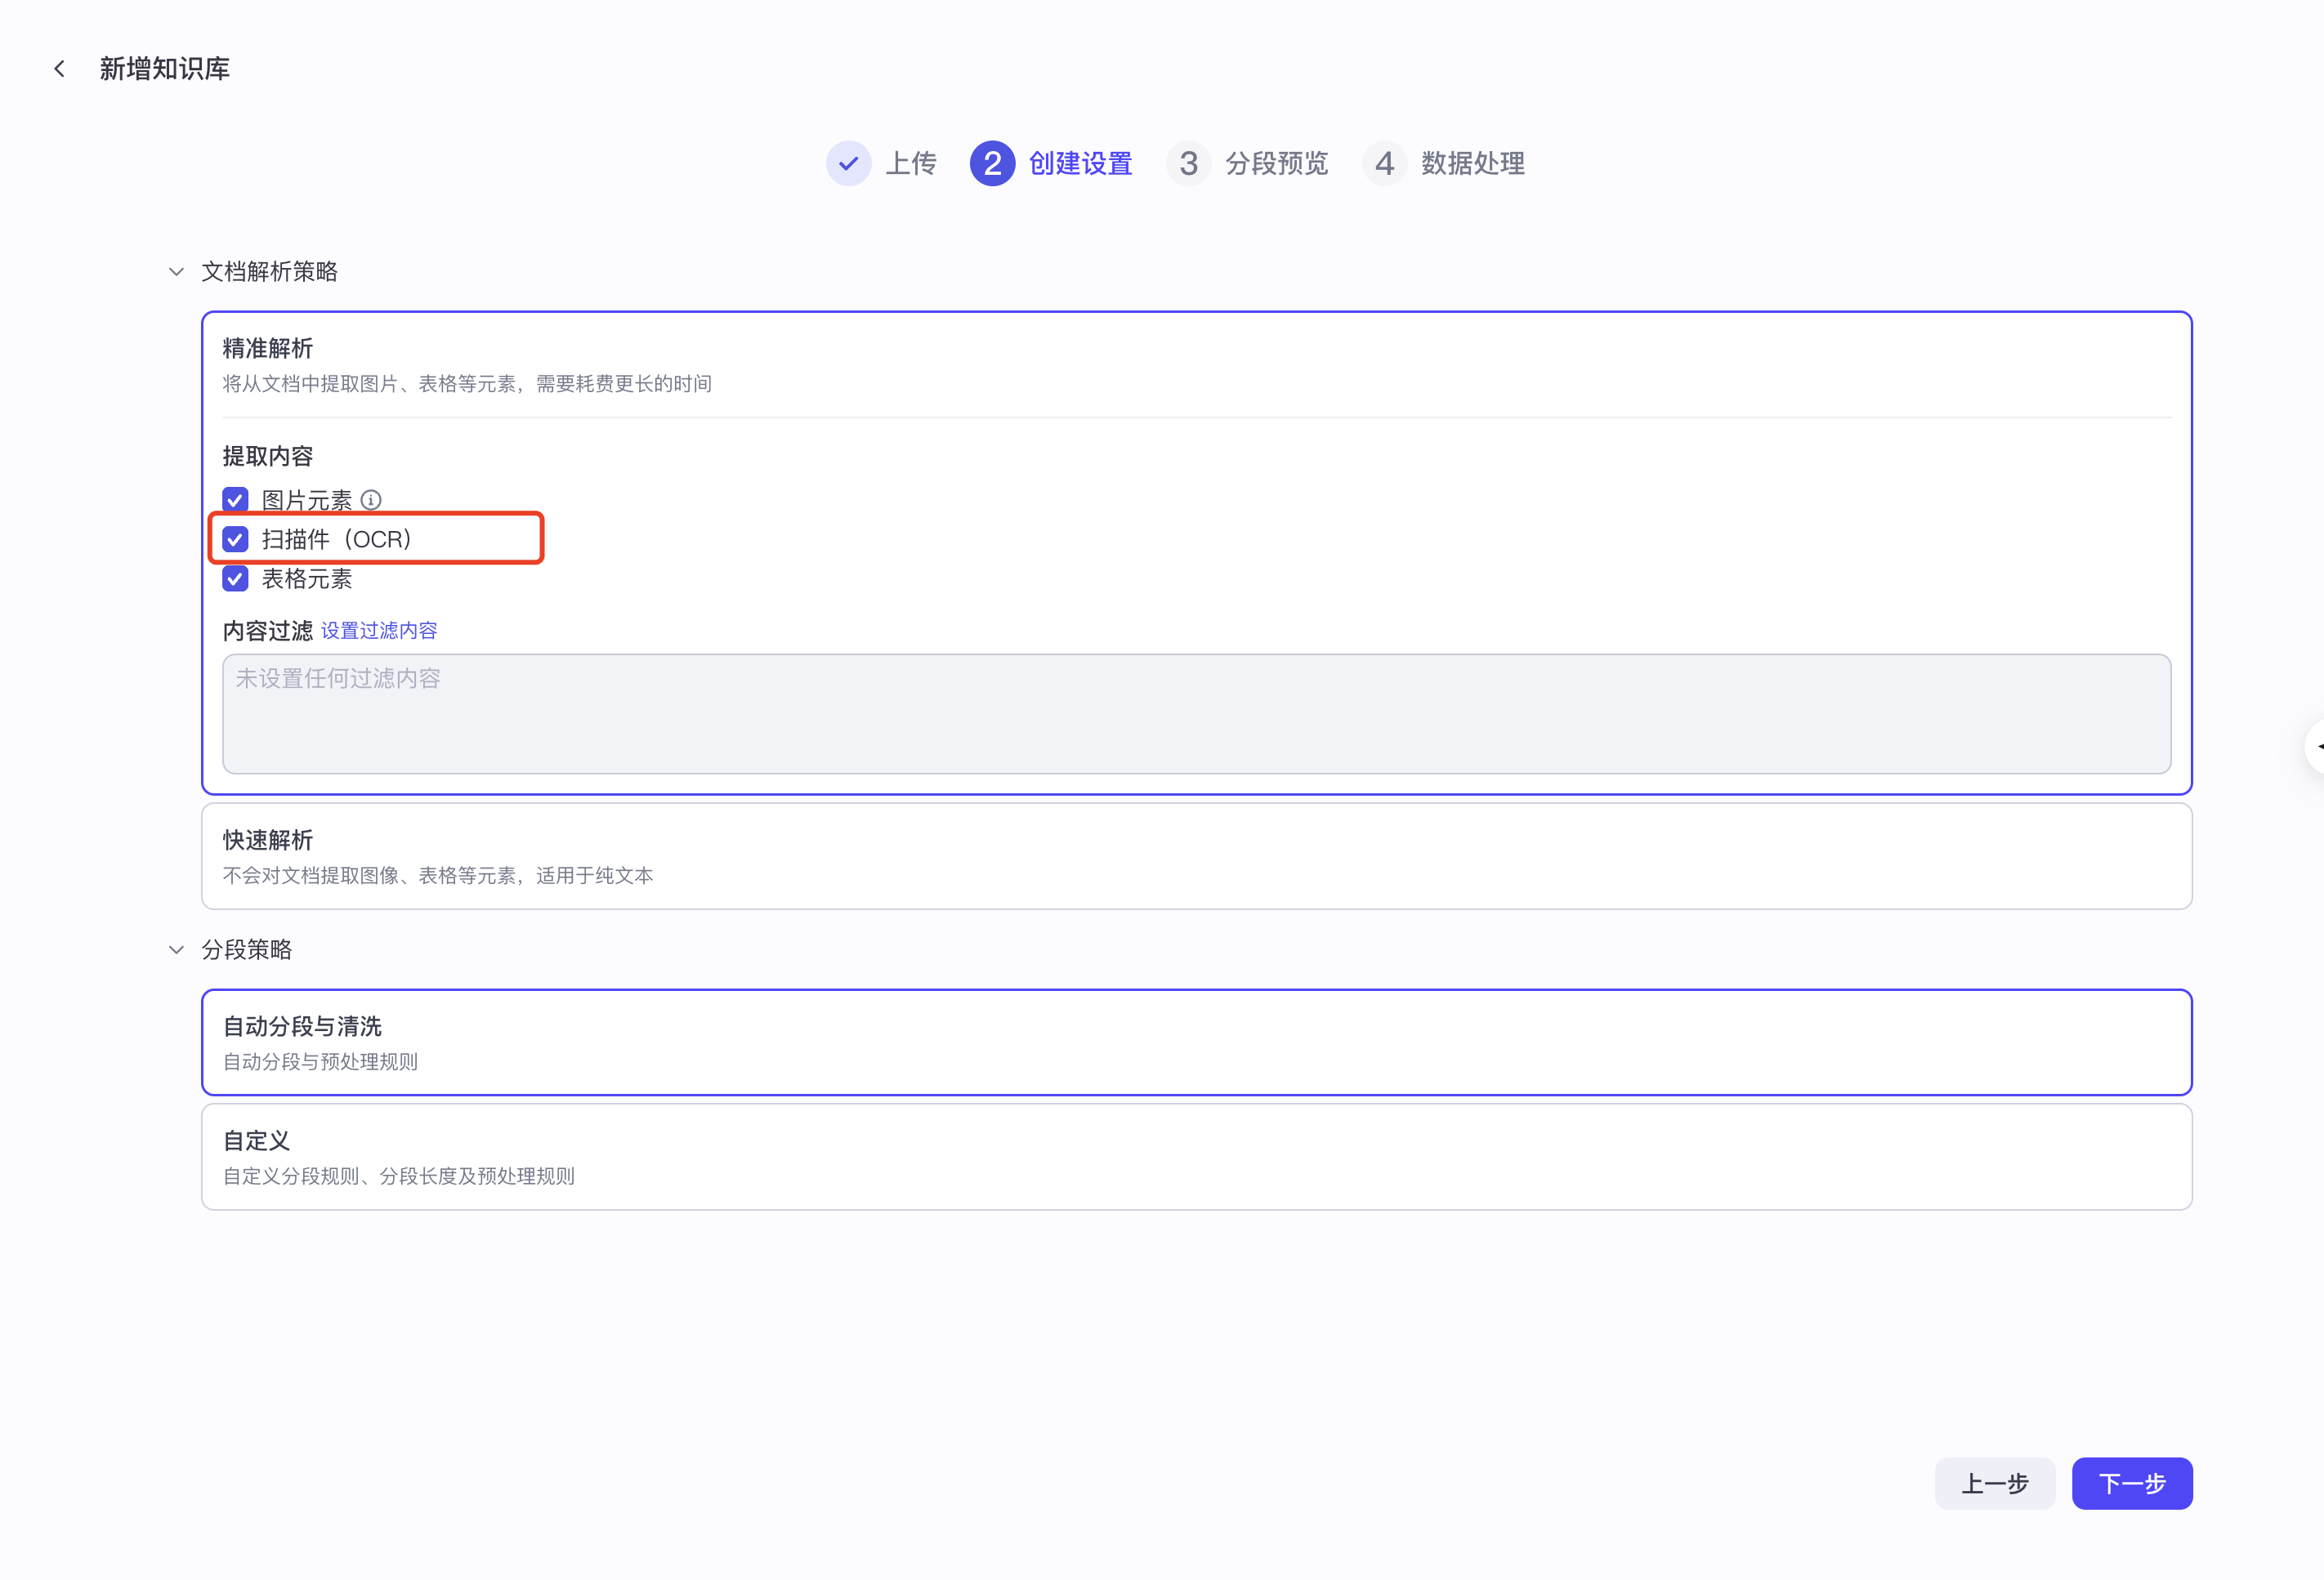This screenshot has height=1580, width=2324.
Task: Collapse the 文档解析策略 section
Action: click(x=177, y=271)
